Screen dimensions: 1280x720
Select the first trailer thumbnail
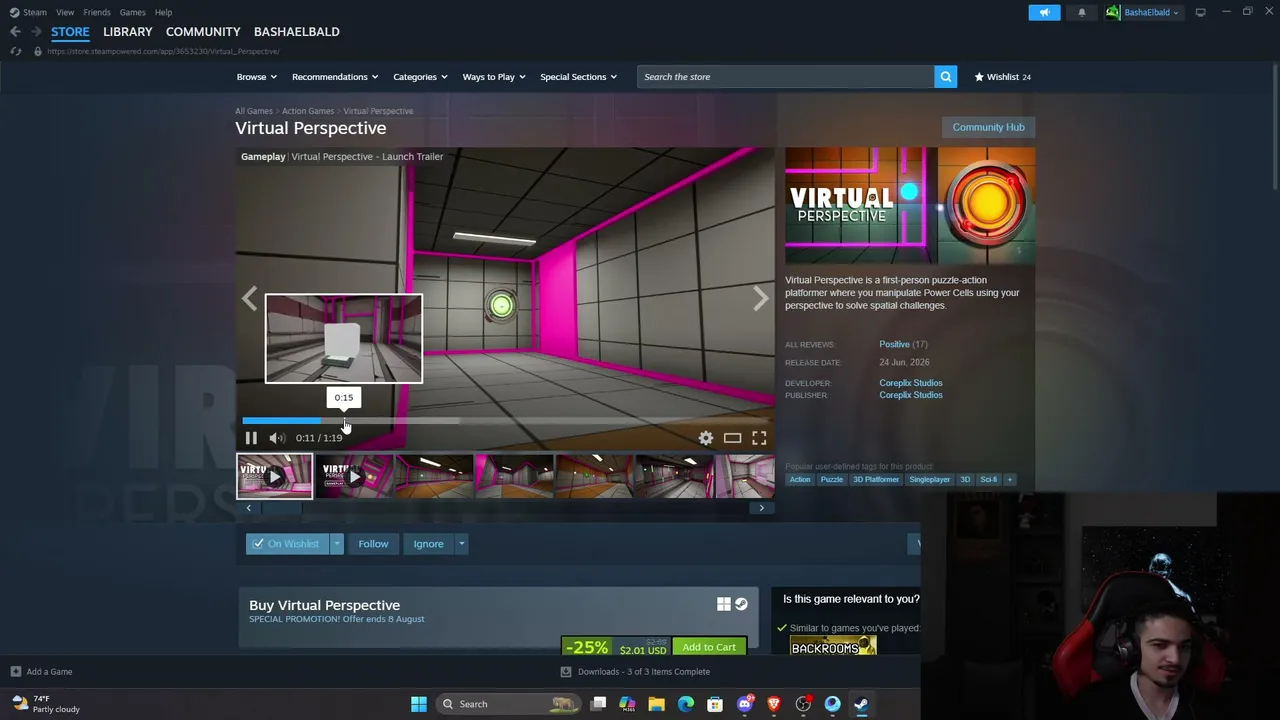(275, 477)
